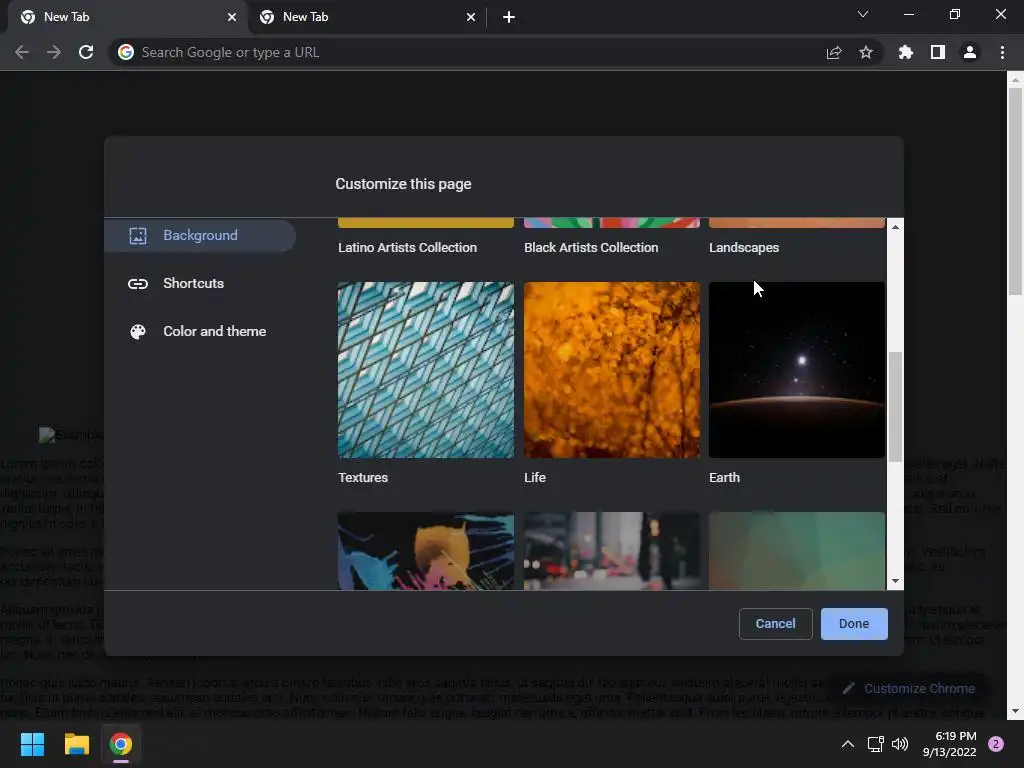Open the profile avatar icon
Screen dimensions: 1024x768
pyautogui.click(x=970, y=52)
